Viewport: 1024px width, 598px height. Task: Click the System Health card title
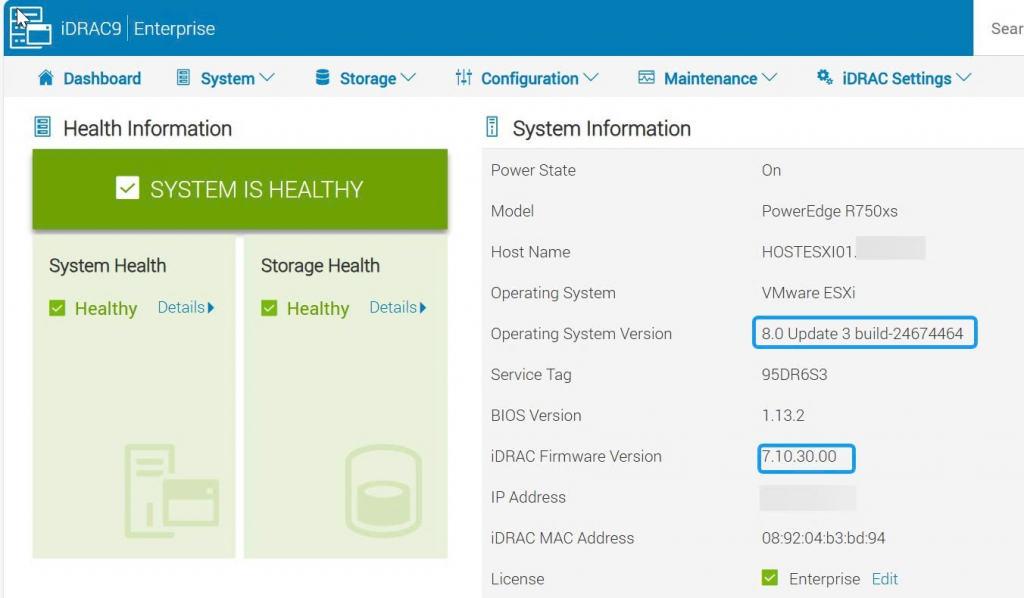(108, 266)
